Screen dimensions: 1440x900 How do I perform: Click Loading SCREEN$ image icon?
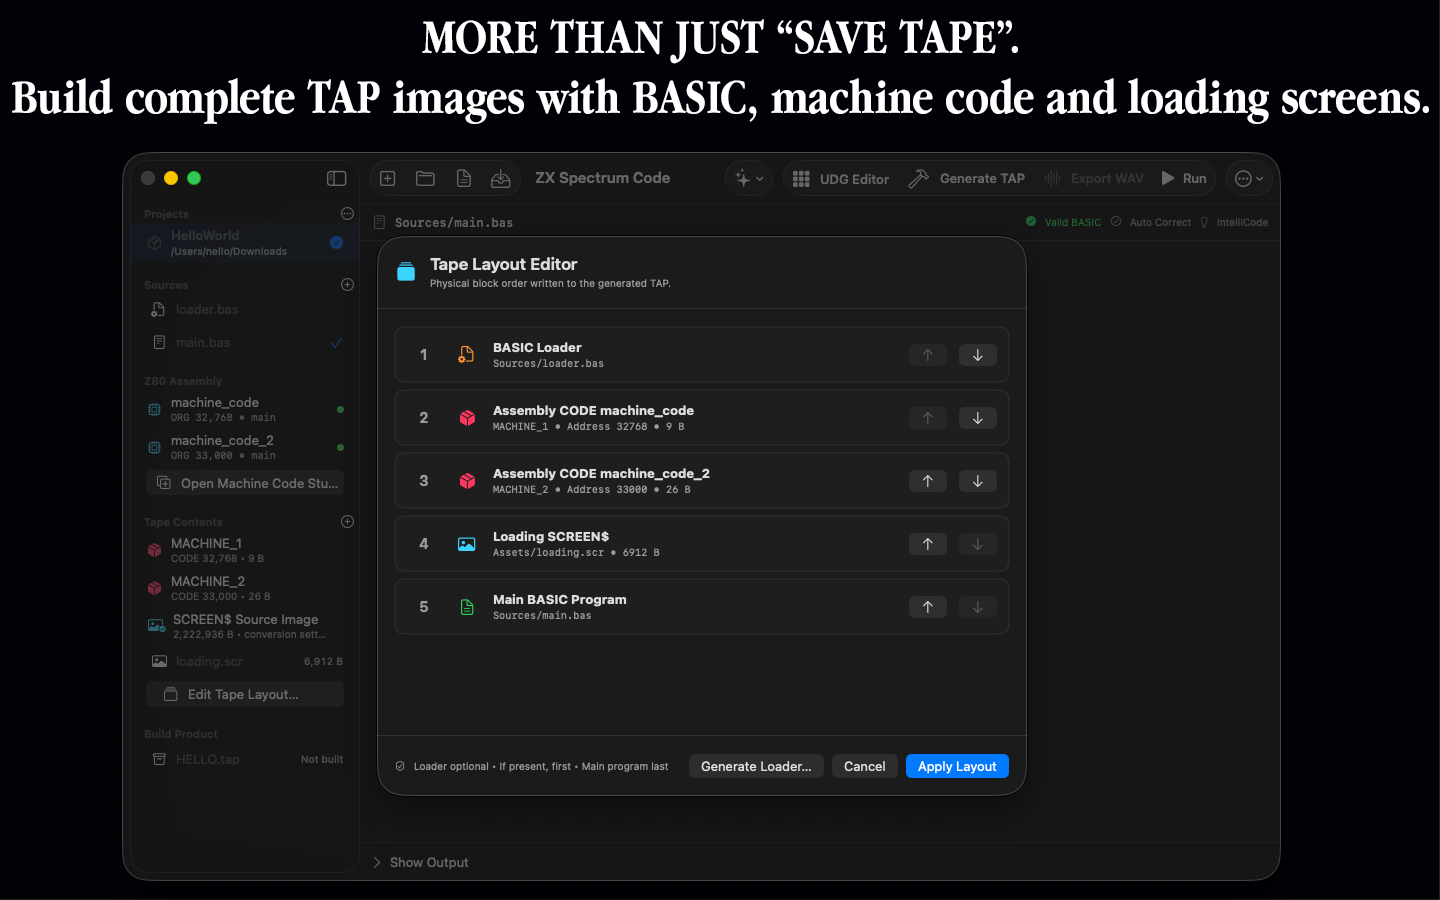point(467,544)
